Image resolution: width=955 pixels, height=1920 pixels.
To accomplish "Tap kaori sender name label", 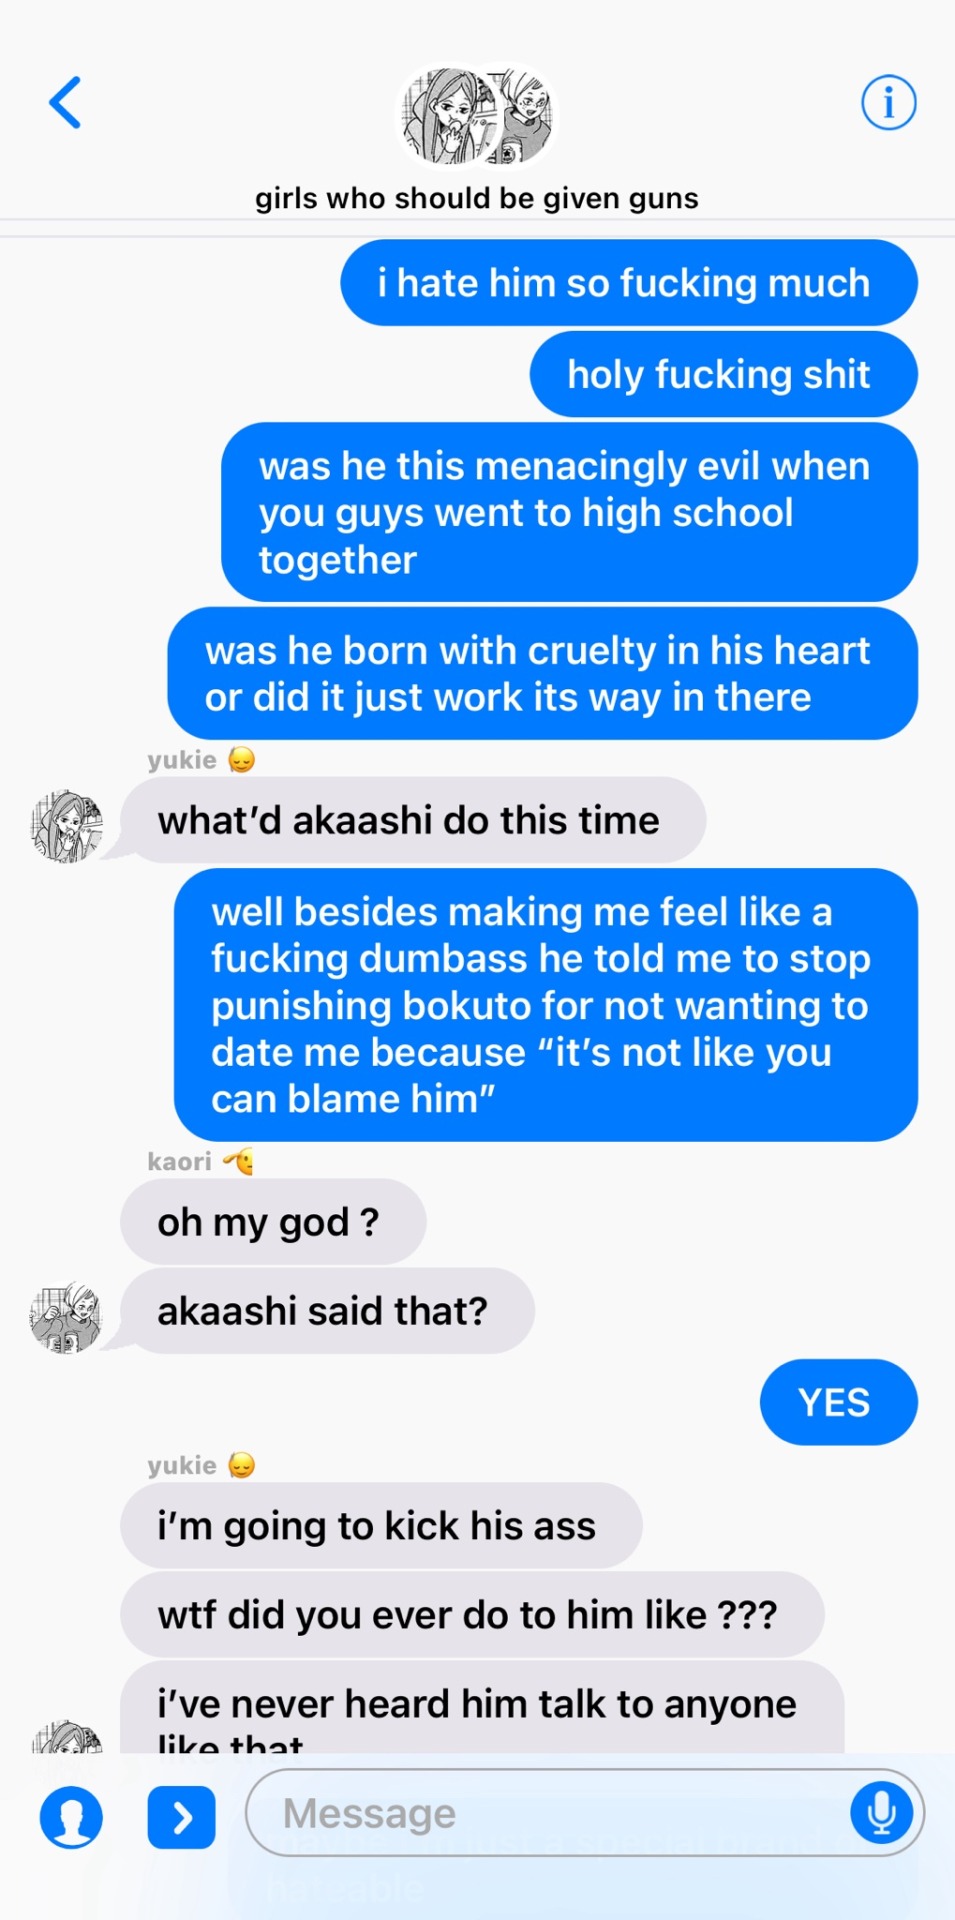I will [x=180, y=1161].
